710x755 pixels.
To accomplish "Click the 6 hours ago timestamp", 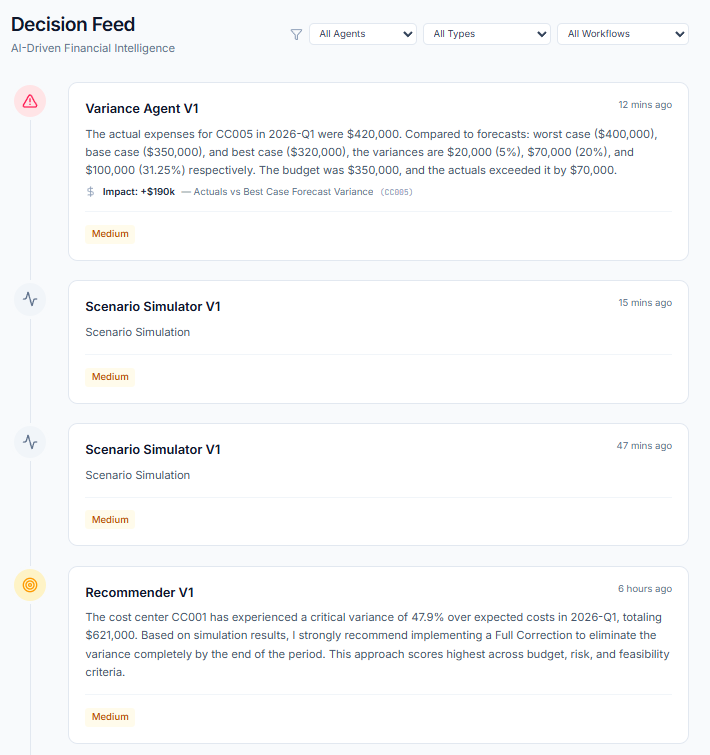I will click(x=645, y=589).
